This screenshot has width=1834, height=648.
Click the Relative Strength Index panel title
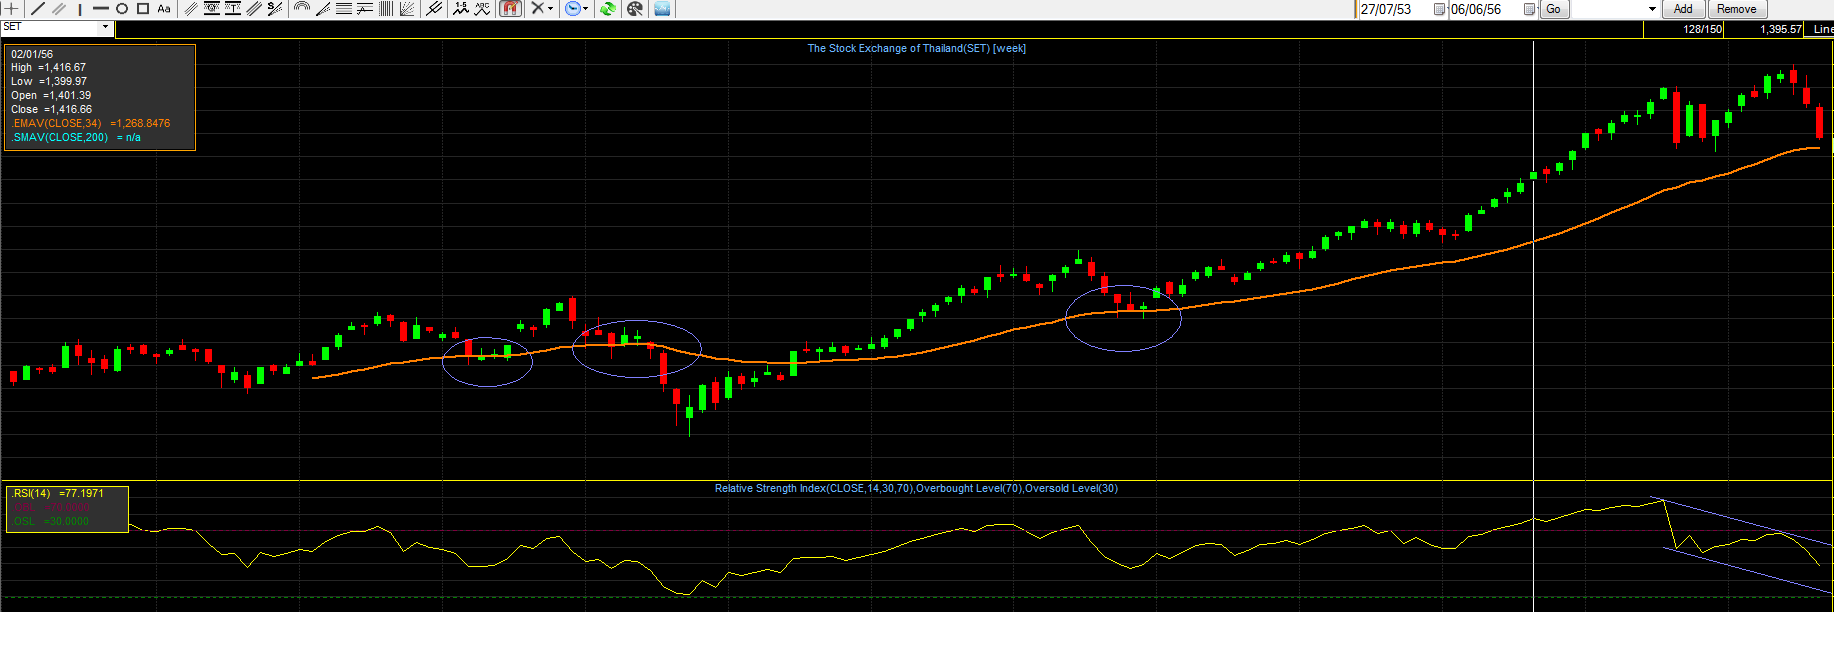pos(916,488)
